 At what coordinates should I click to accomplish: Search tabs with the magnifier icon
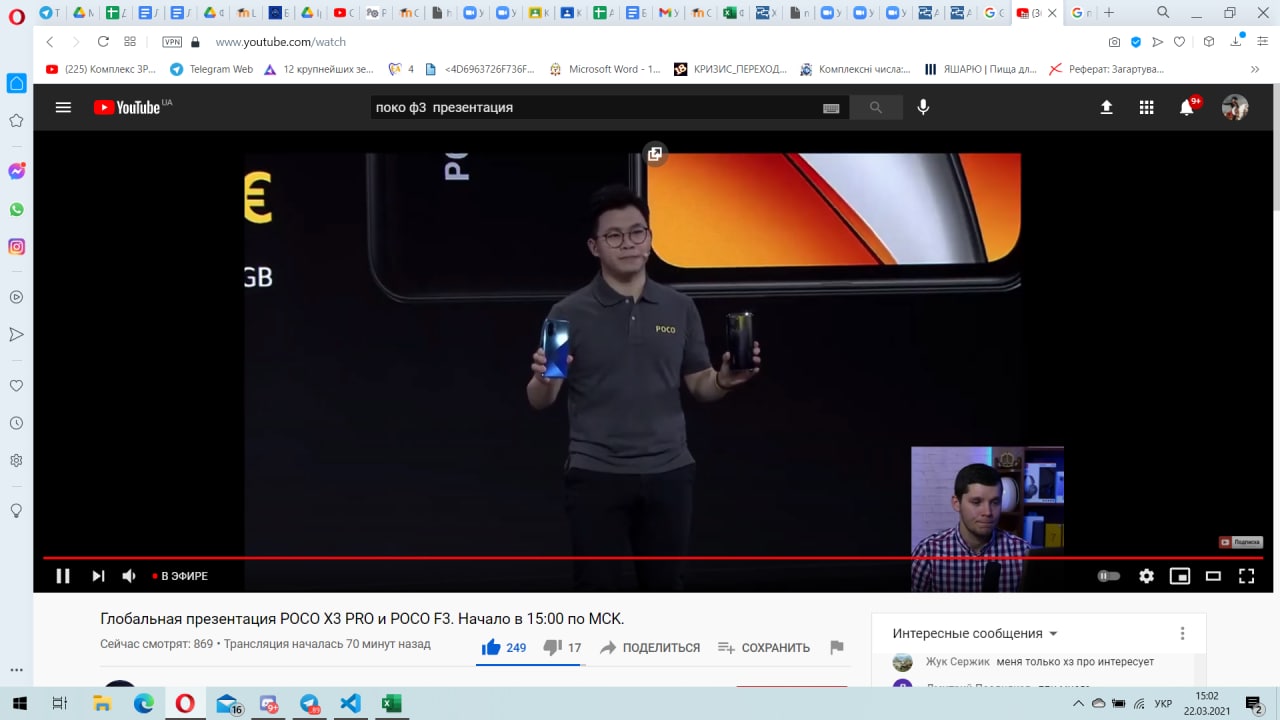point(1163,13)
